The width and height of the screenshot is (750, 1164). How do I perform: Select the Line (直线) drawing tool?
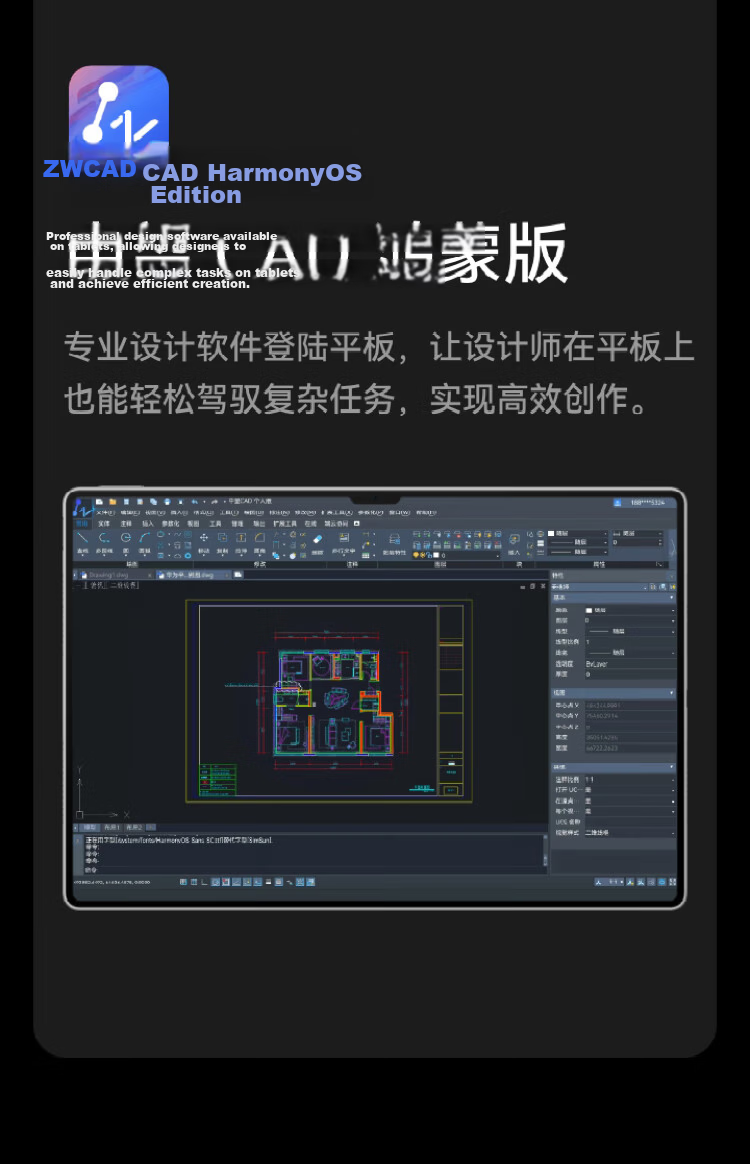[82, 543]
